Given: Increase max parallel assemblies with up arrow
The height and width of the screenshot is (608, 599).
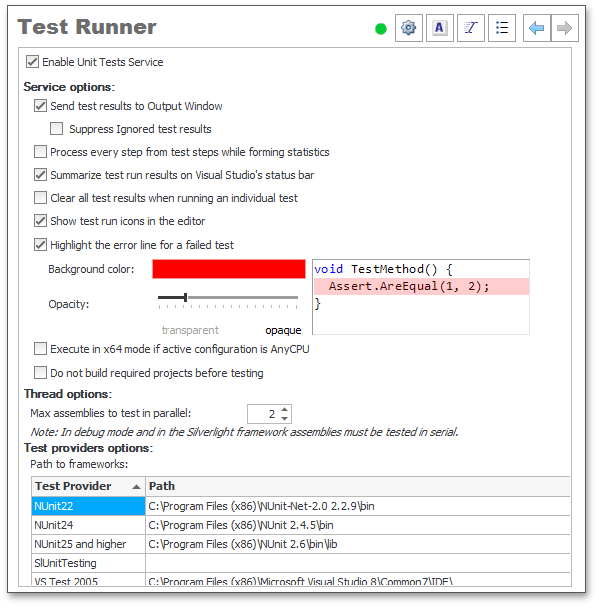Looking at the screenshot, I should [285, 409].
